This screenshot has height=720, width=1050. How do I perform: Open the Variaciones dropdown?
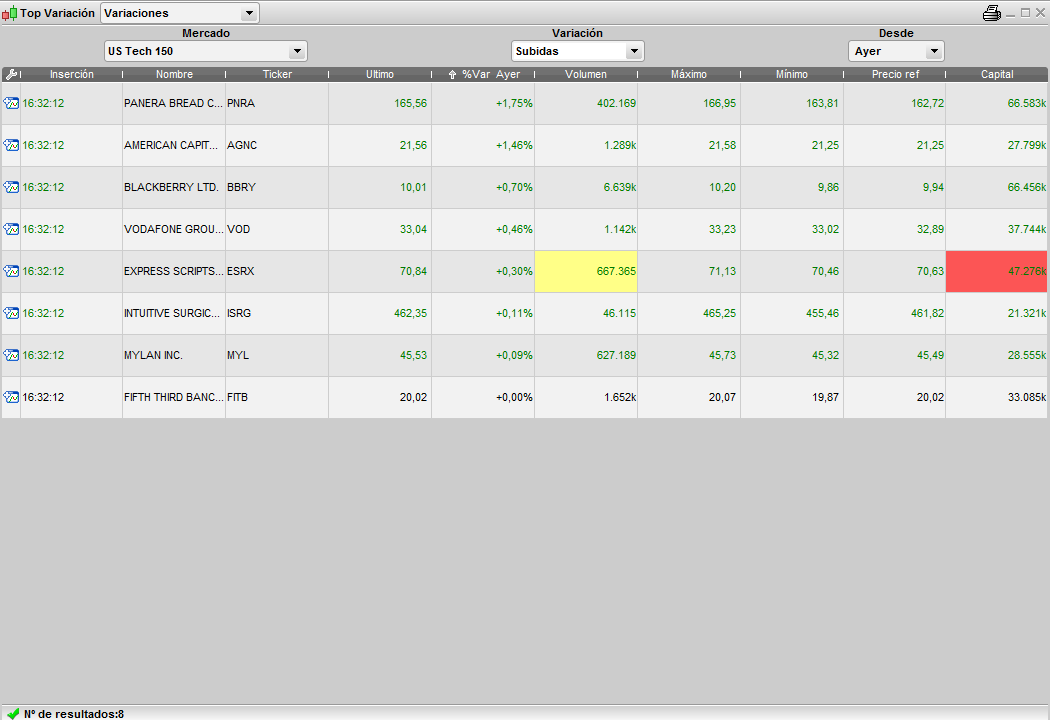click(x=179, y=13)
